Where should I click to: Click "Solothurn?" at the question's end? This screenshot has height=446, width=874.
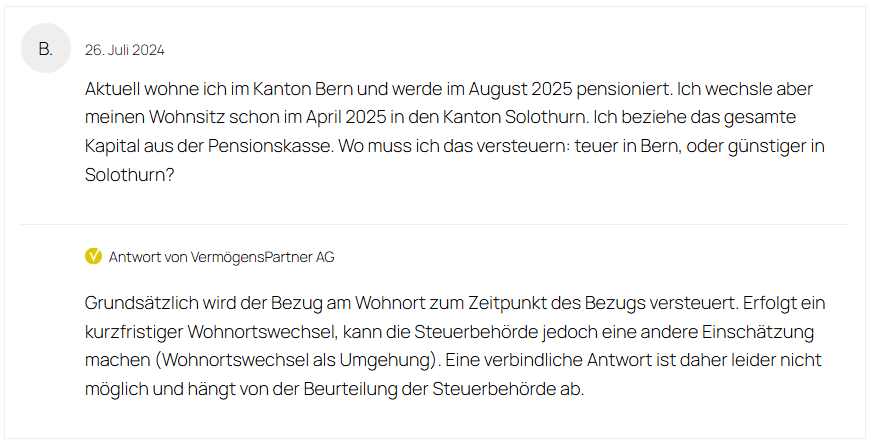coord(129,175)
